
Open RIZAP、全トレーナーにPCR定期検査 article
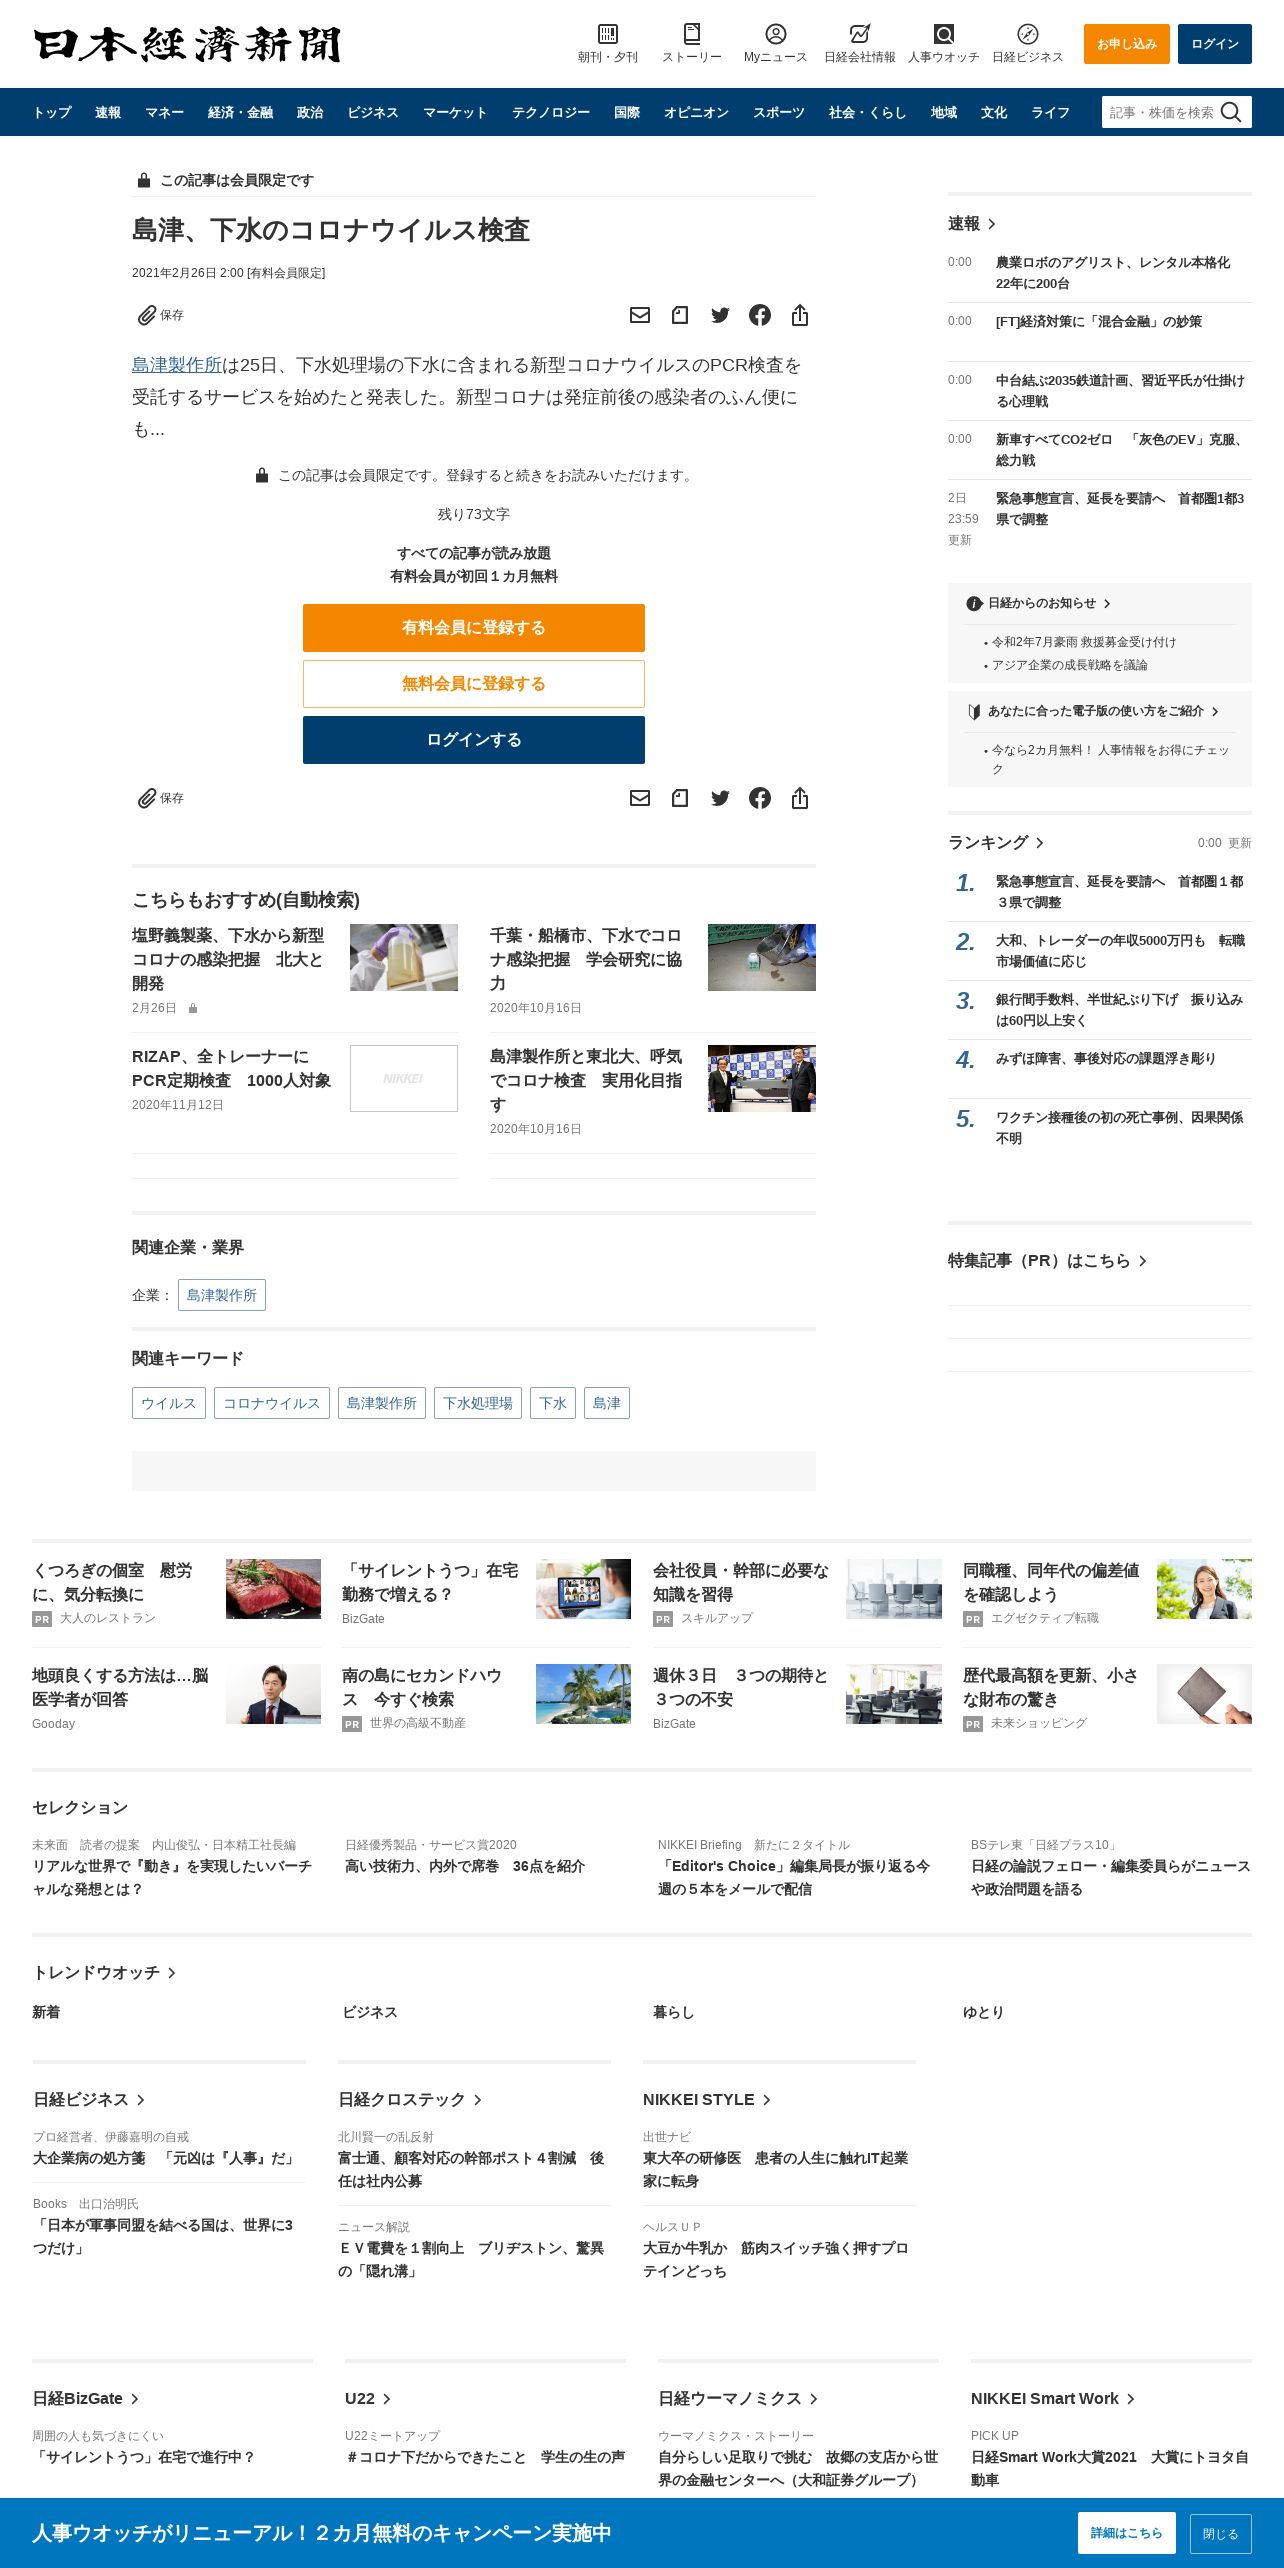pyautogui.click(x=231, y=1068)
